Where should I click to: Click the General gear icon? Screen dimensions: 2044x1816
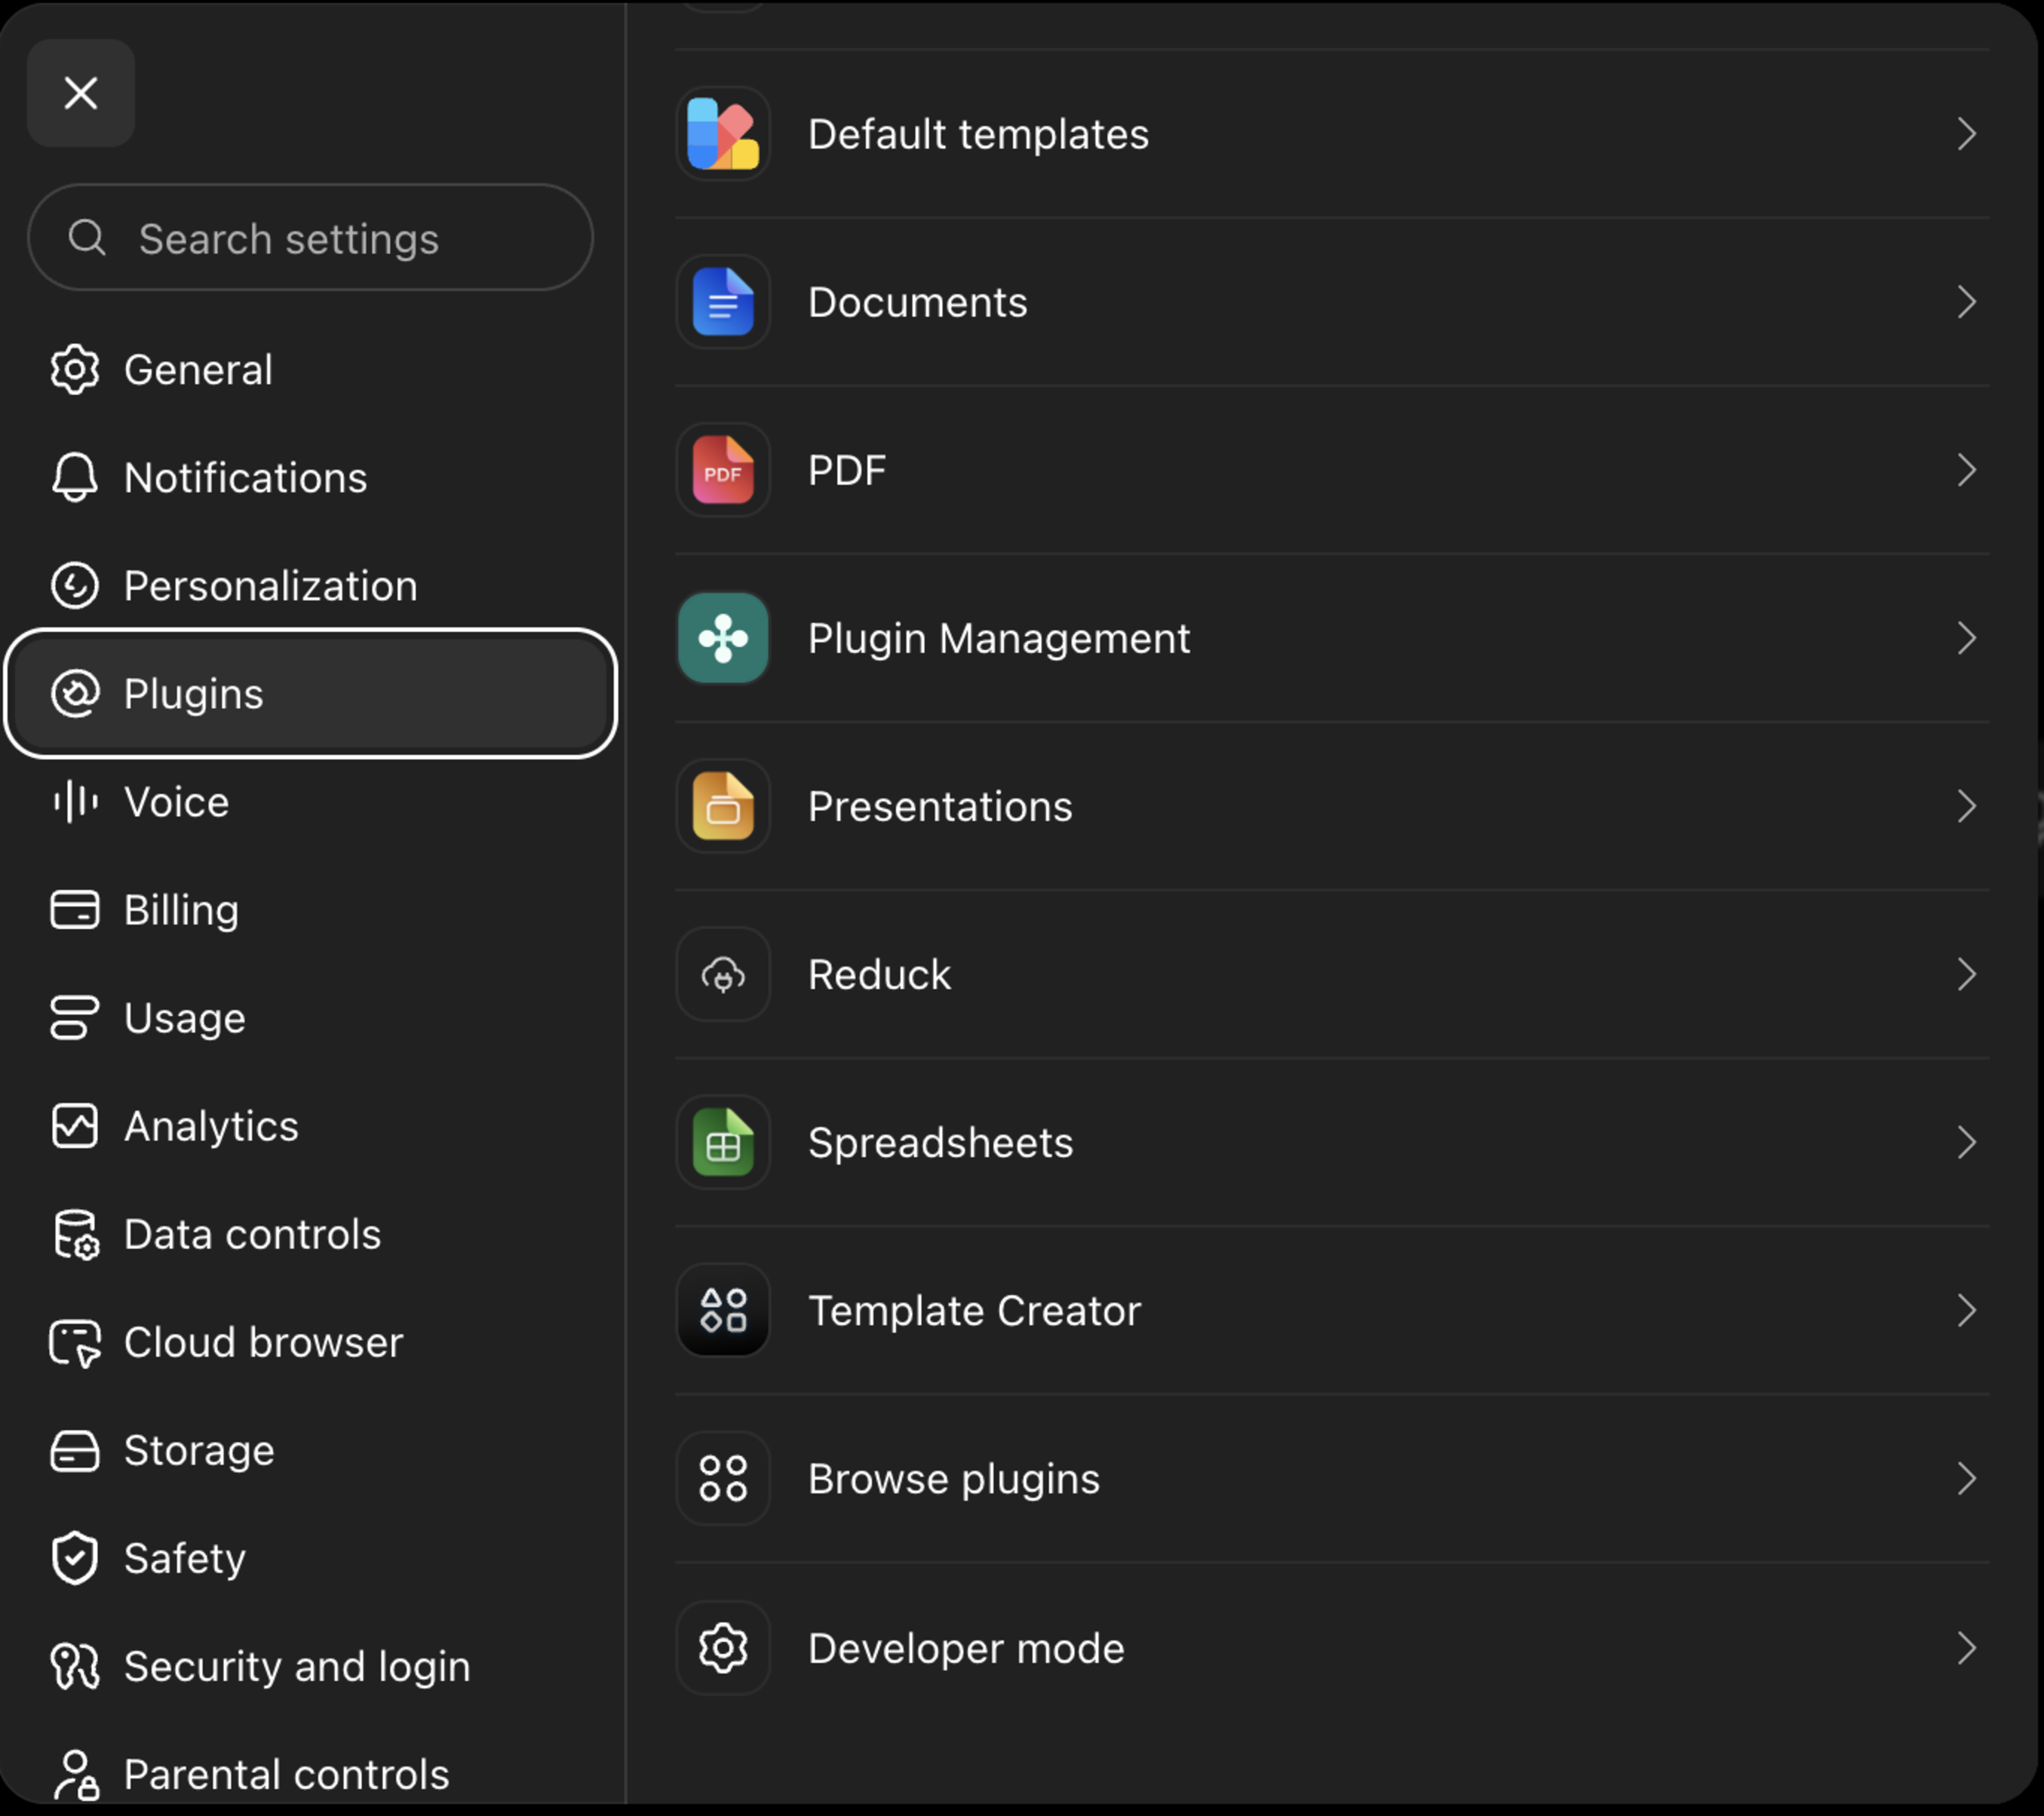[x=75, y=370]
